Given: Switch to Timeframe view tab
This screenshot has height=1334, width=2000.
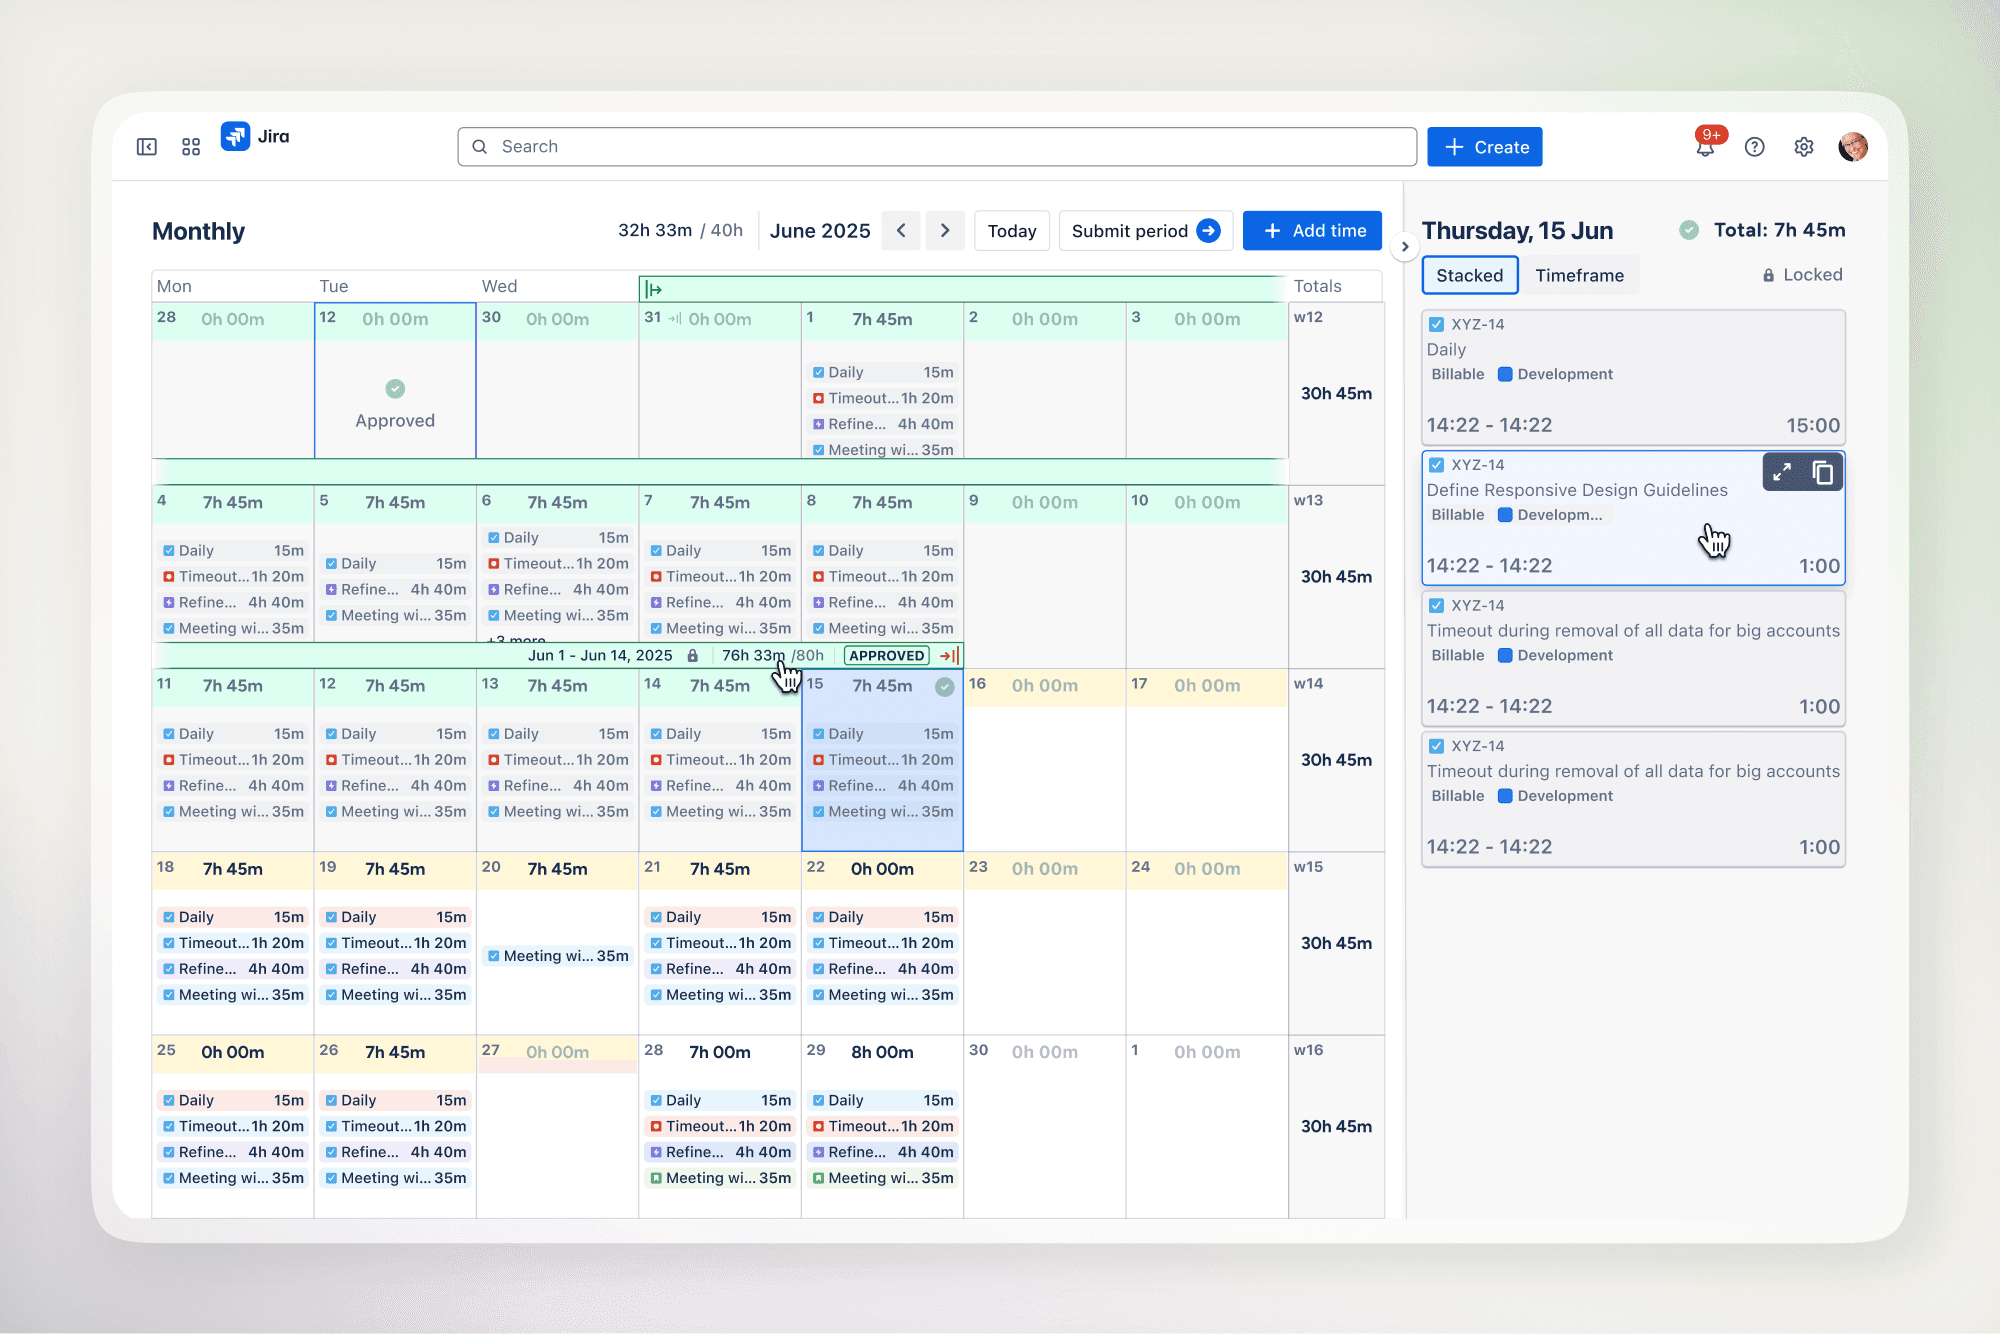Looking at the screenshot, I should pyautogui.click(x=1579, y=275).
